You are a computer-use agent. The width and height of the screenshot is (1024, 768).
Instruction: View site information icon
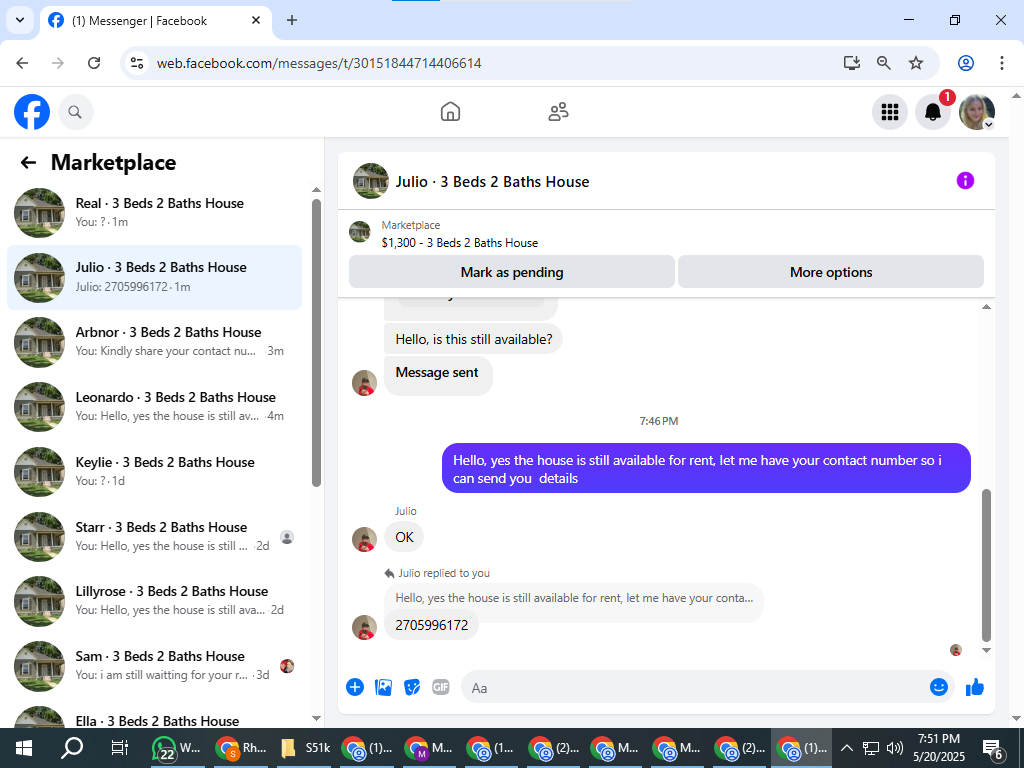(137, 63)
